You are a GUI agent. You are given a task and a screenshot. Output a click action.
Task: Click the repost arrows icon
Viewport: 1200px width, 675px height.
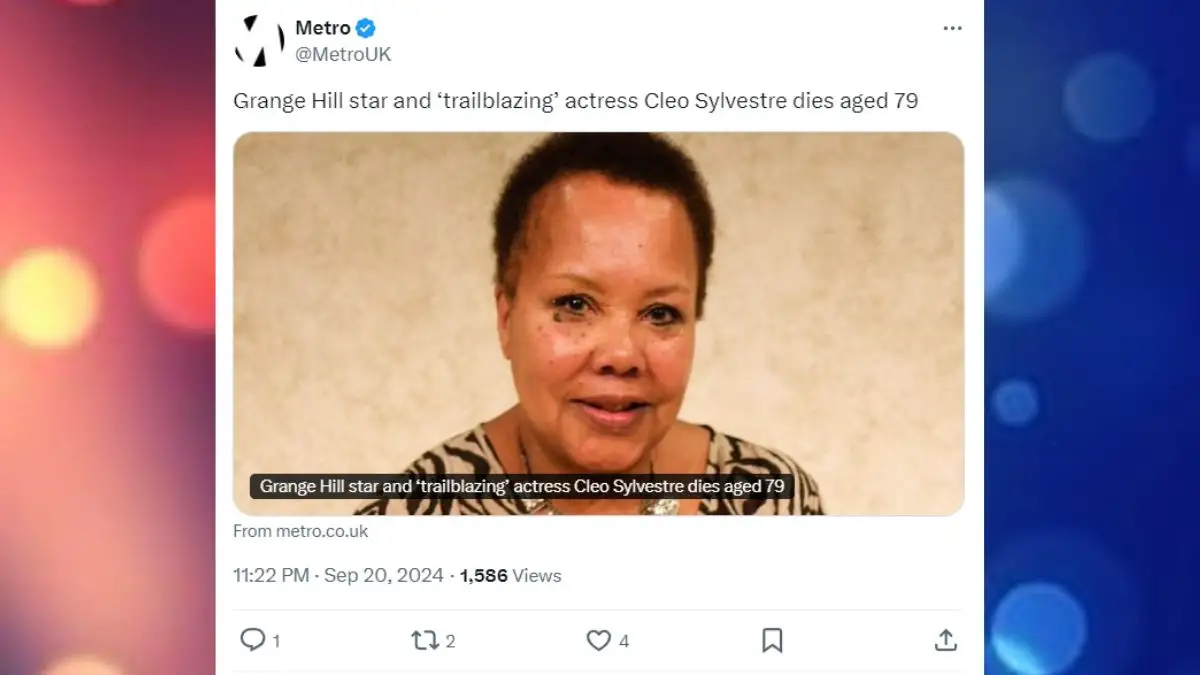pyautogui.click(x=425, y=640)
